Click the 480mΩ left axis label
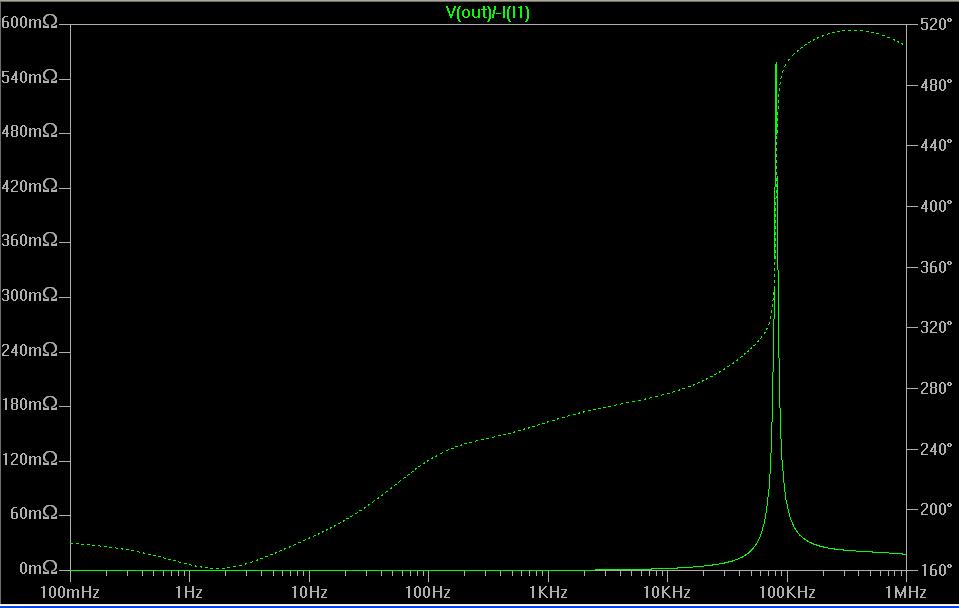 (29, 131)
